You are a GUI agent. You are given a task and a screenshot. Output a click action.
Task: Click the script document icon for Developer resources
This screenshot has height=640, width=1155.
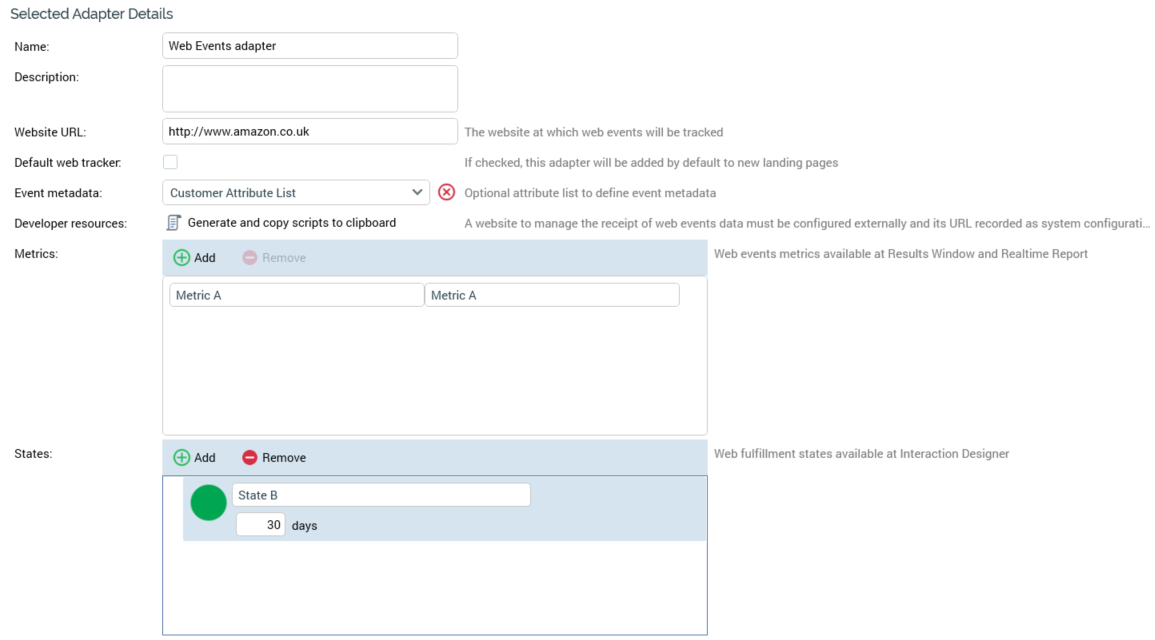[x=174, y=223]
